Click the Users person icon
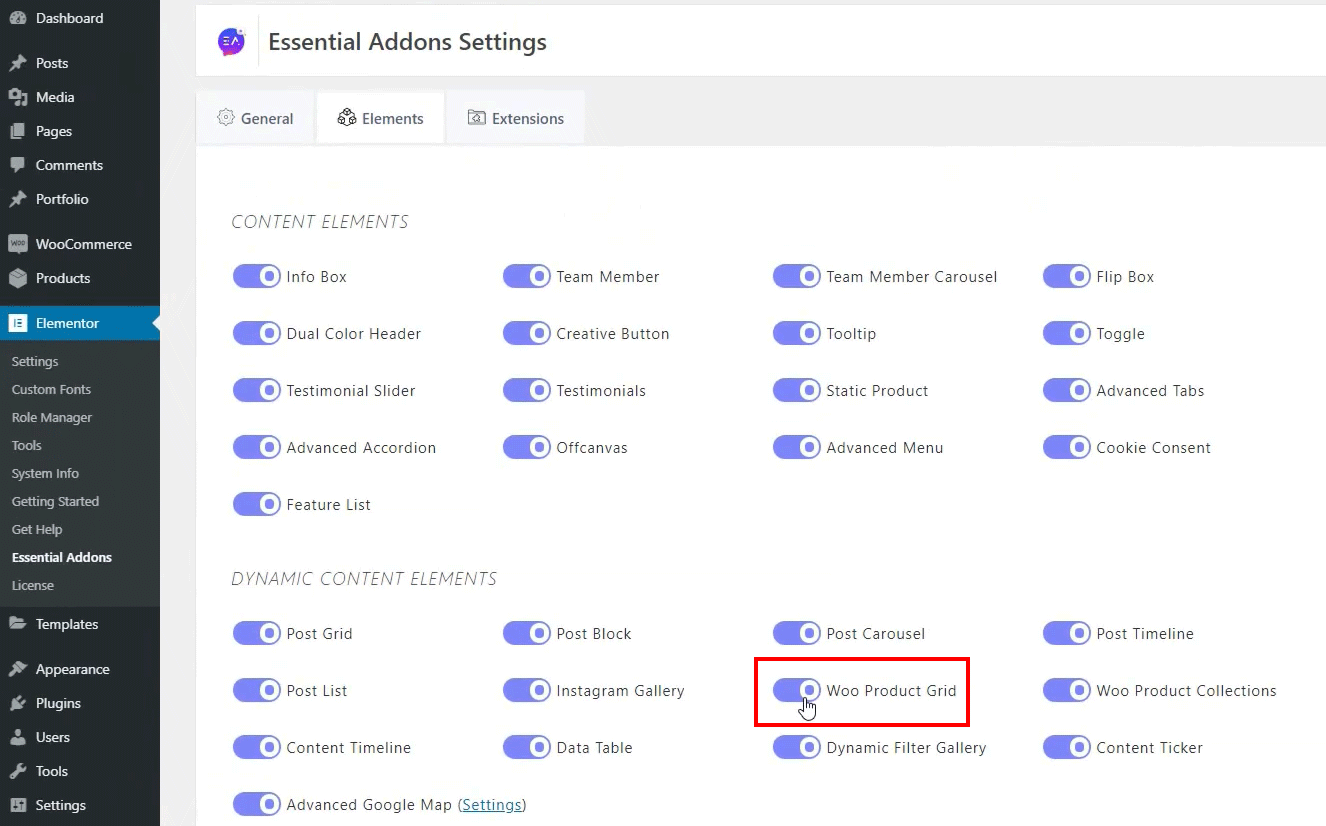The width and height of the screenshot is (1326, 826). 18,737
